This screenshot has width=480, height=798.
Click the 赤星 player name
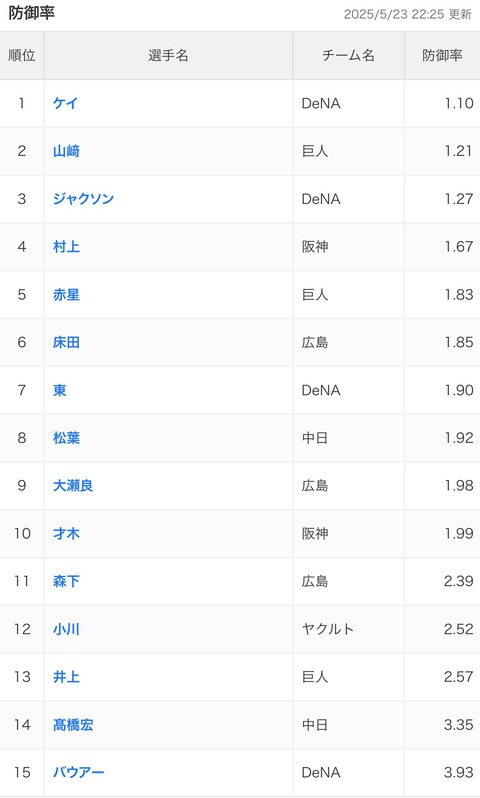66,295
